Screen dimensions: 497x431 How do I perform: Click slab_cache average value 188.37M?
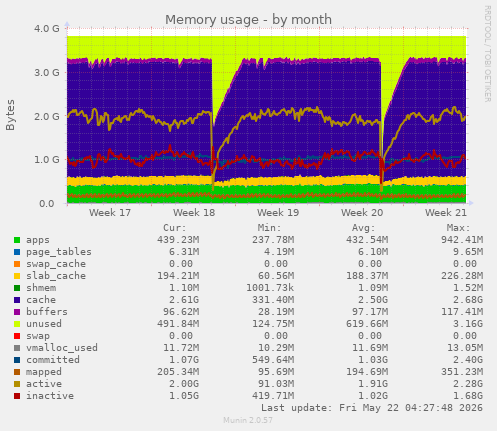367,276
